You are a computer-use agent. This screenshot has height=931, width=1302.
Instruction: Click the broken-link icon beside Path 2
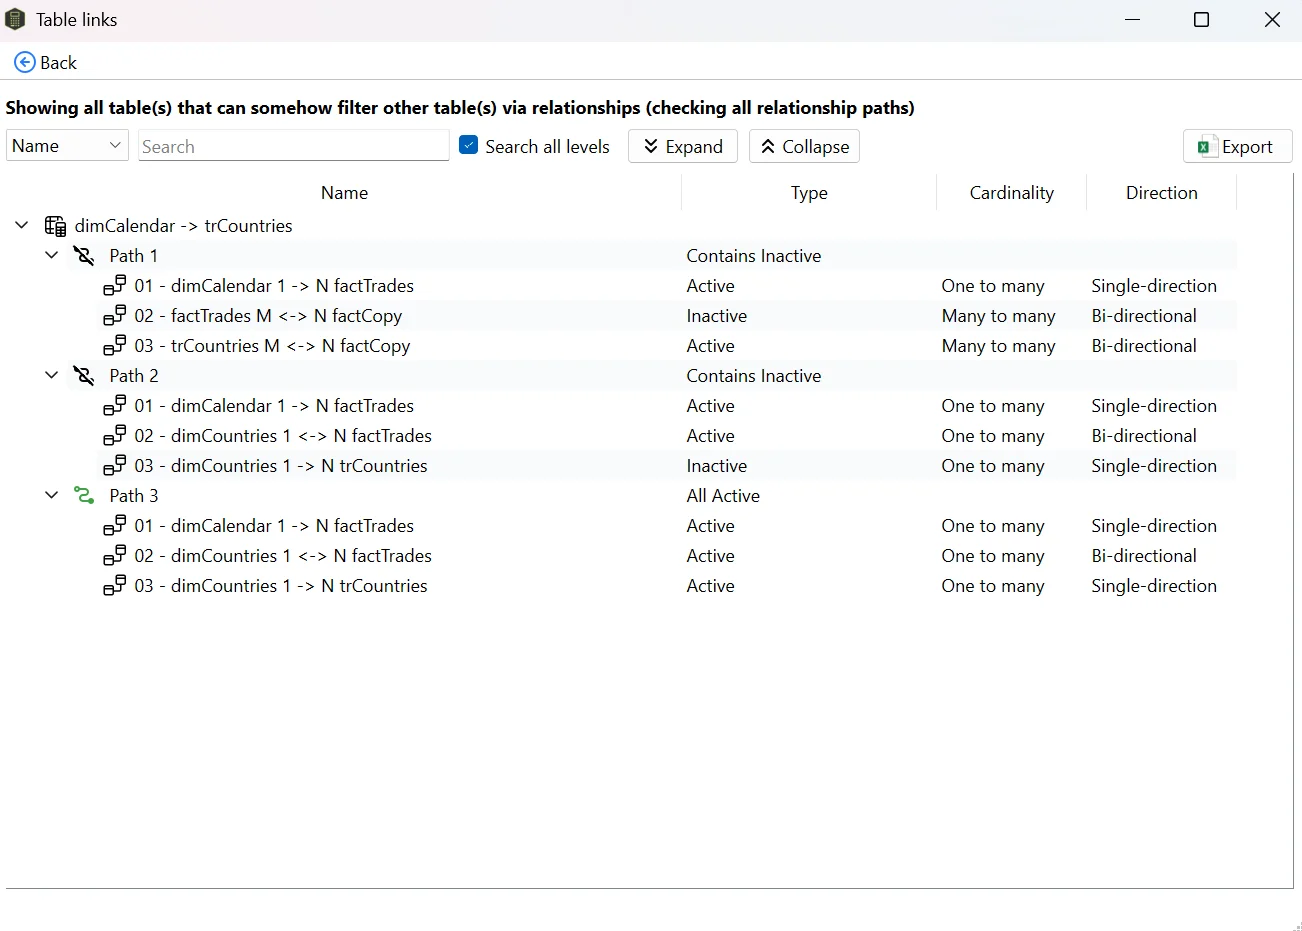point(84,376)
